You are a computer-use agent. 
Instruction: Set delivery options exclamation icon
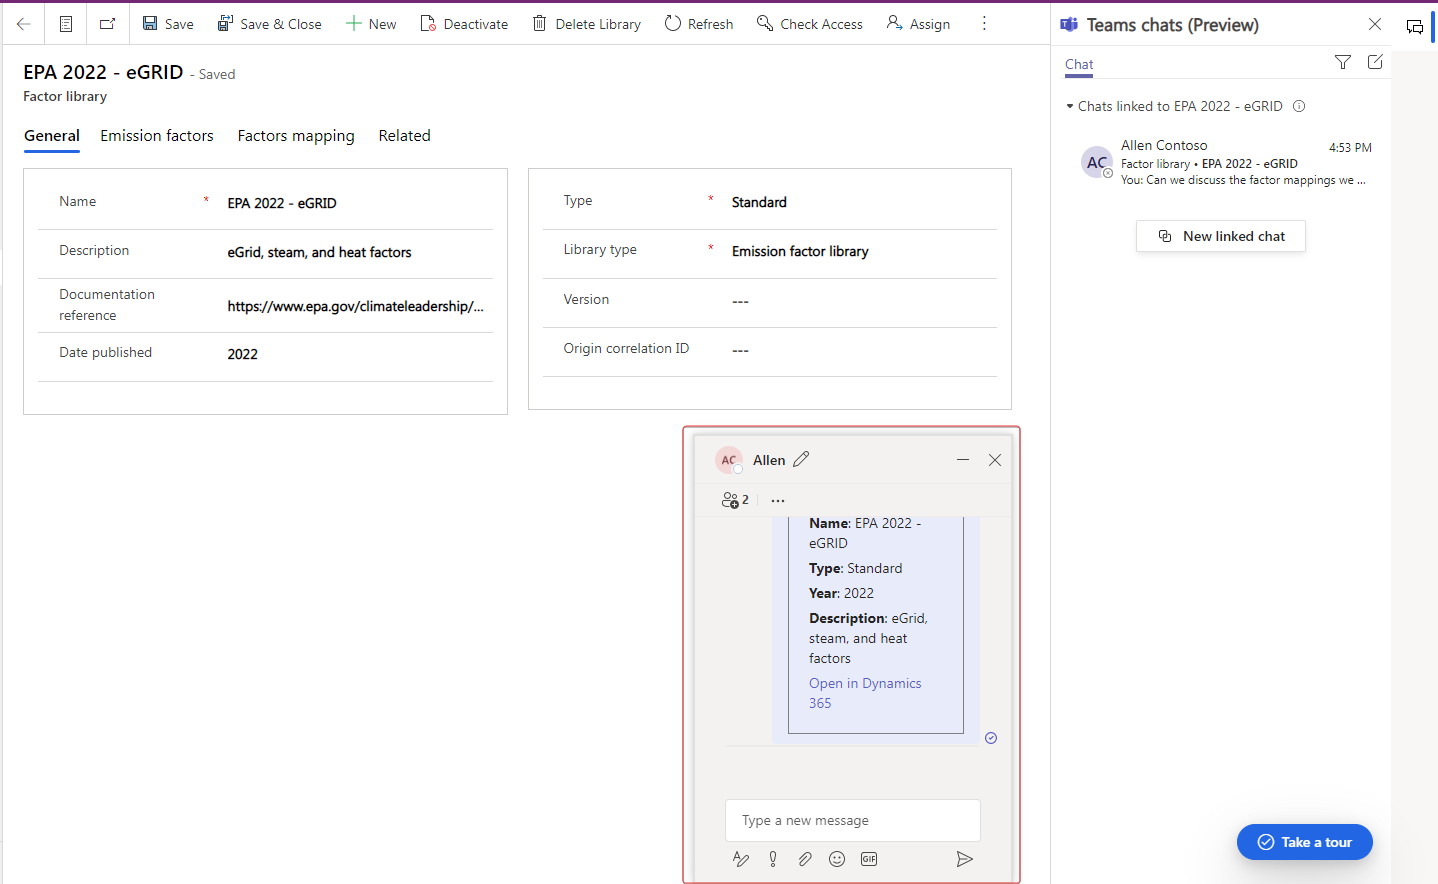tap(773, 859)
